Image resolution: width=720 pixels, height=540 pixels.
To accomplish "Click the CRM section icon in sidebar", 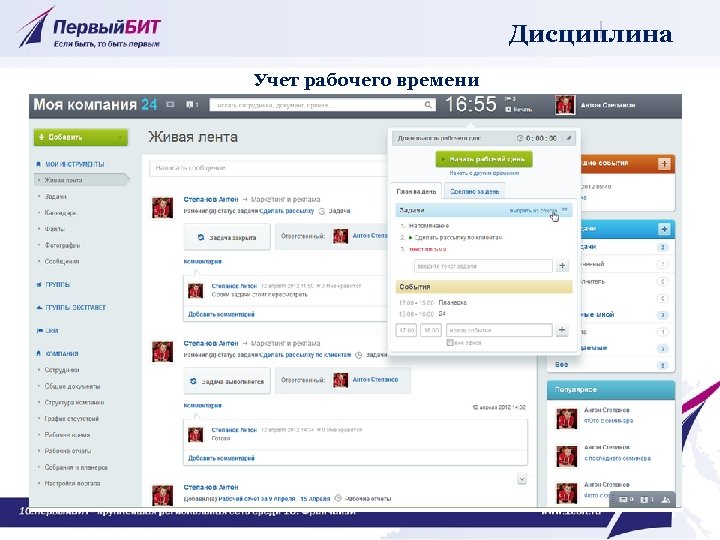I will pos(39,331).
